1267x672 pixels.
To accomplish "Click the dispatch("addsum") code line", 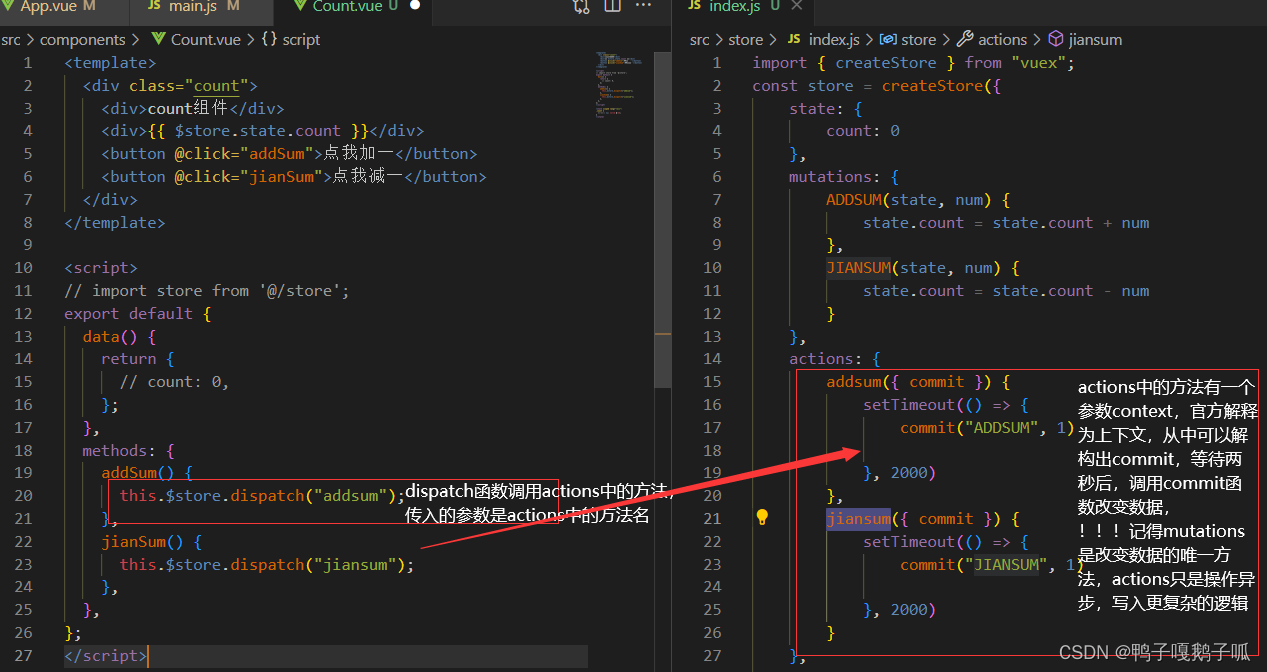I will pyautogui.click(x=263, y=495).
